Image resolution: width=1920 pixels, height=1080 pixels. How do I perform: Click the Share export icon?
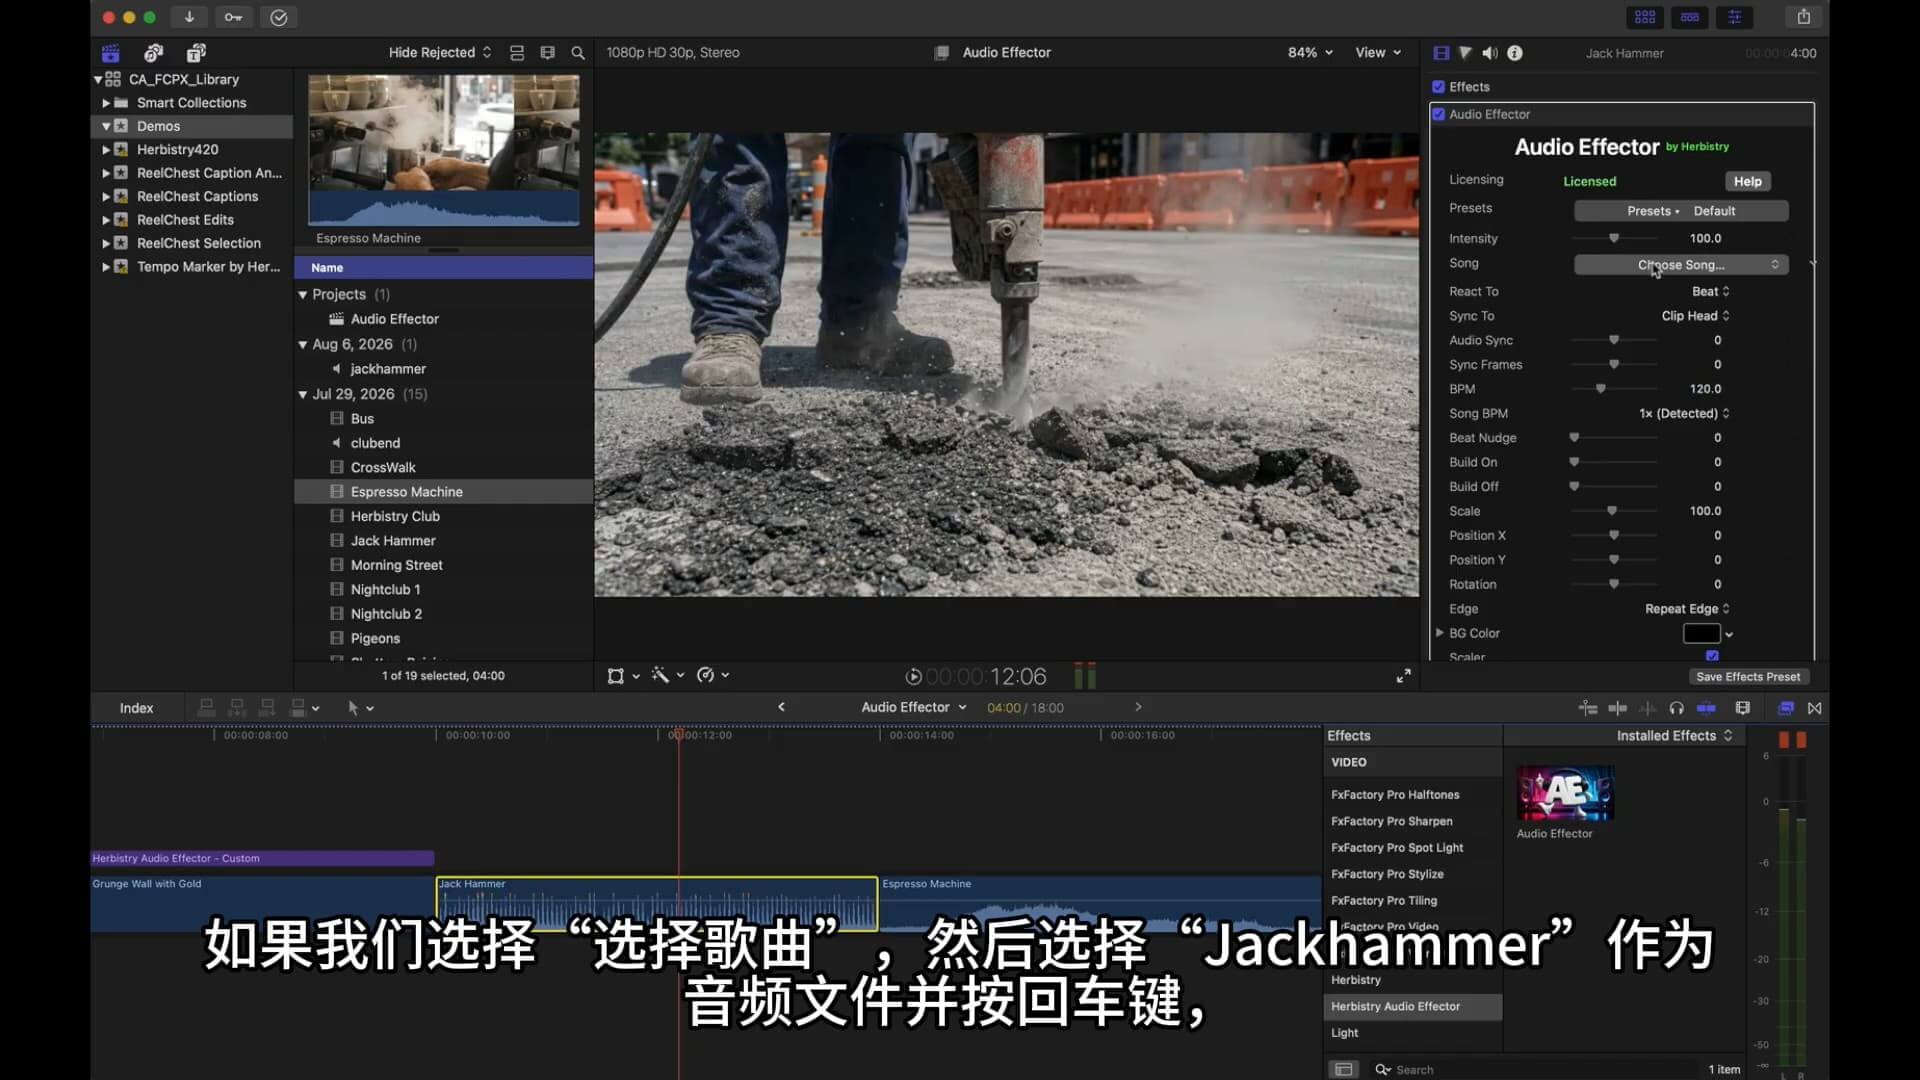pyautogui.click(x=1804, y=17)
